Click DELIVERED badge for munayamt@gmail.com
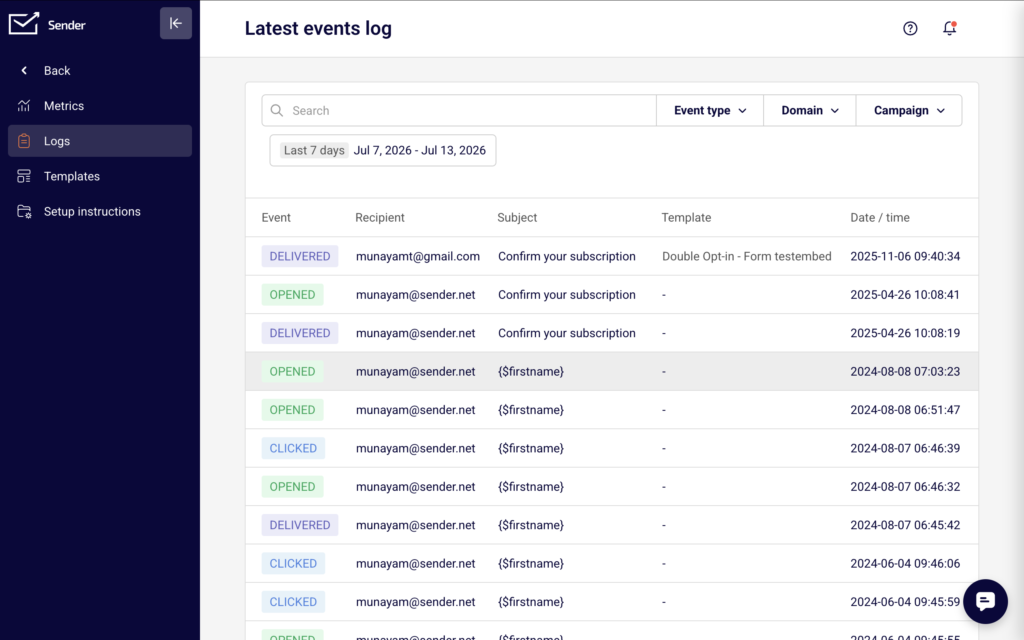Screen dimensions: 1024x640 pyautogui.click(x=300, y=256)
